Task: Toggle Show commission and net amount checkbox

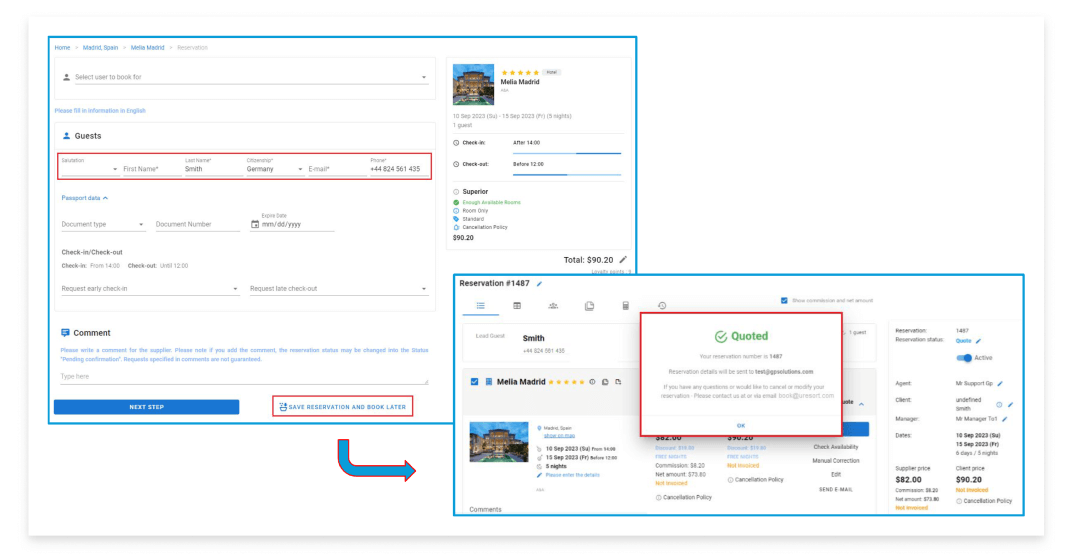Action: (784, 300)
